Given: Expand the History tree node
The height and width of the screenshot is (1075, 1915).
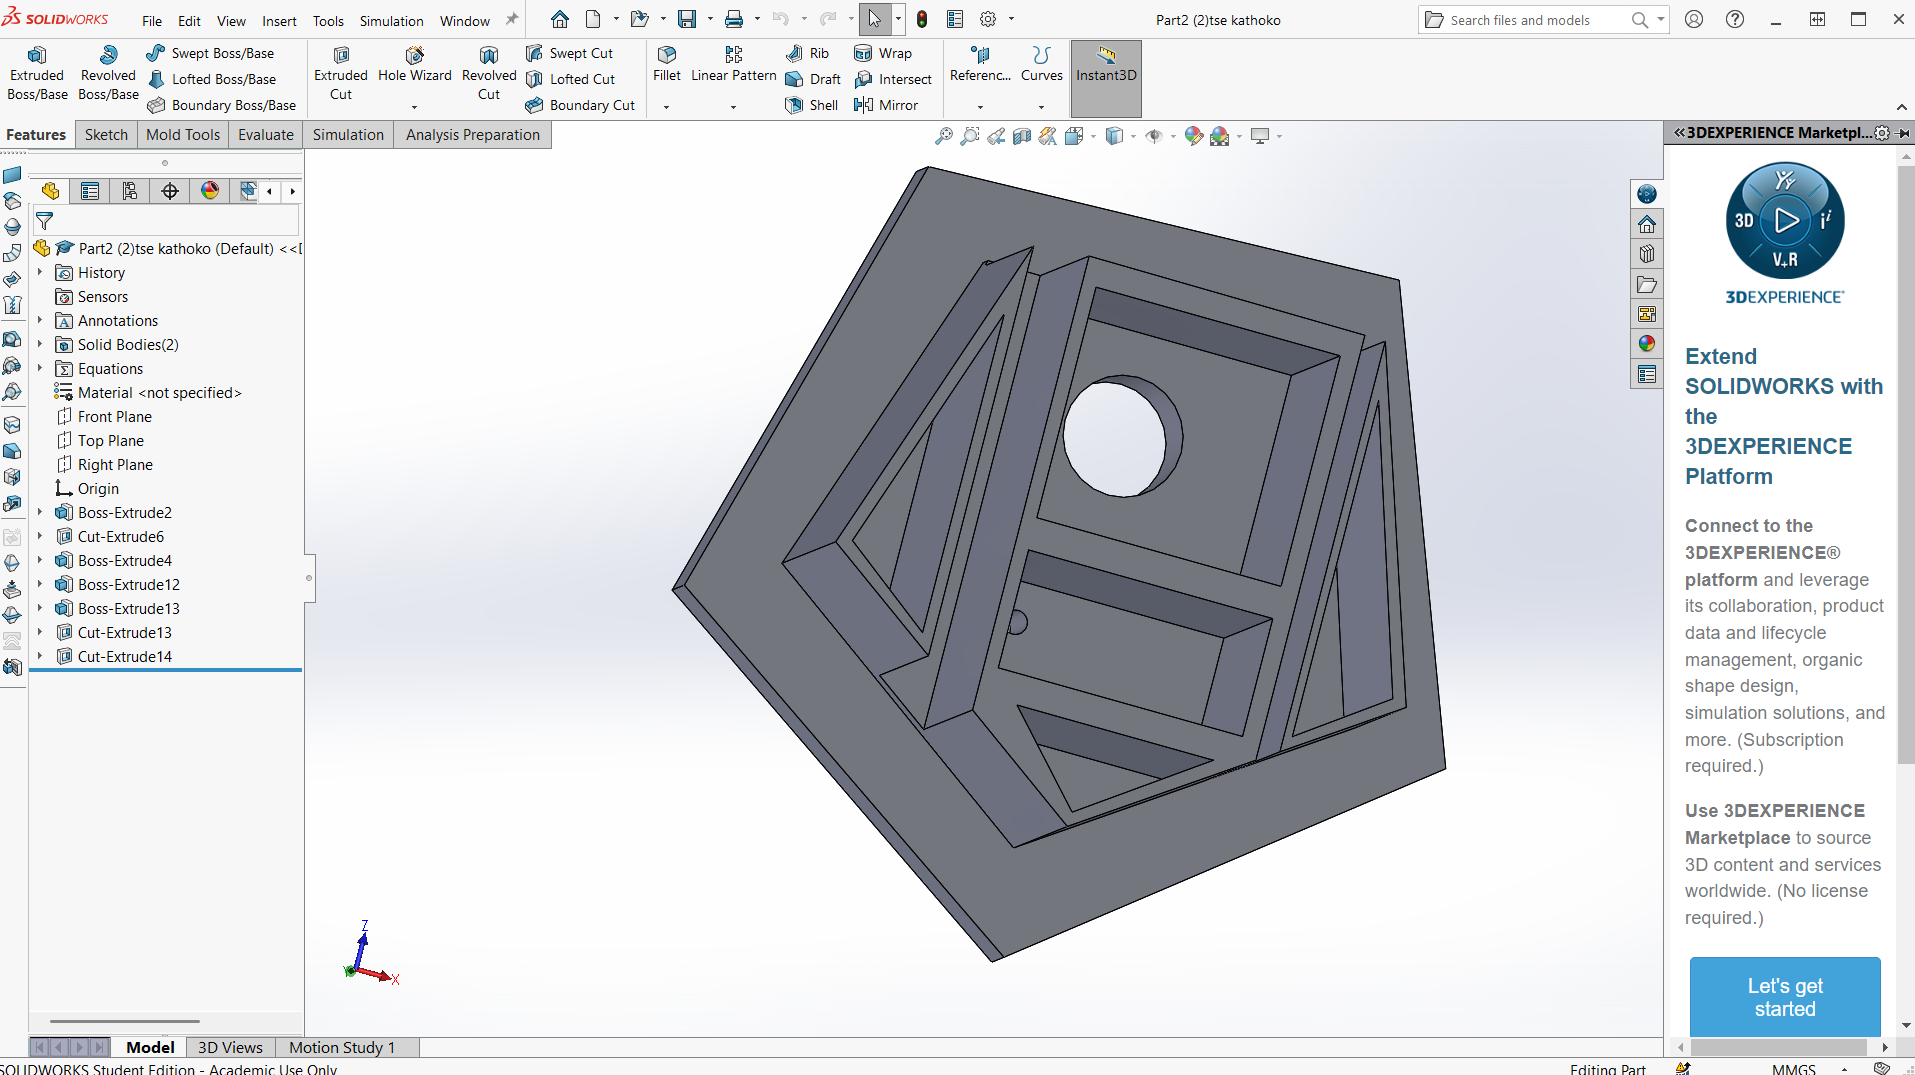Looking at the screenshot, I should (40, 272).
